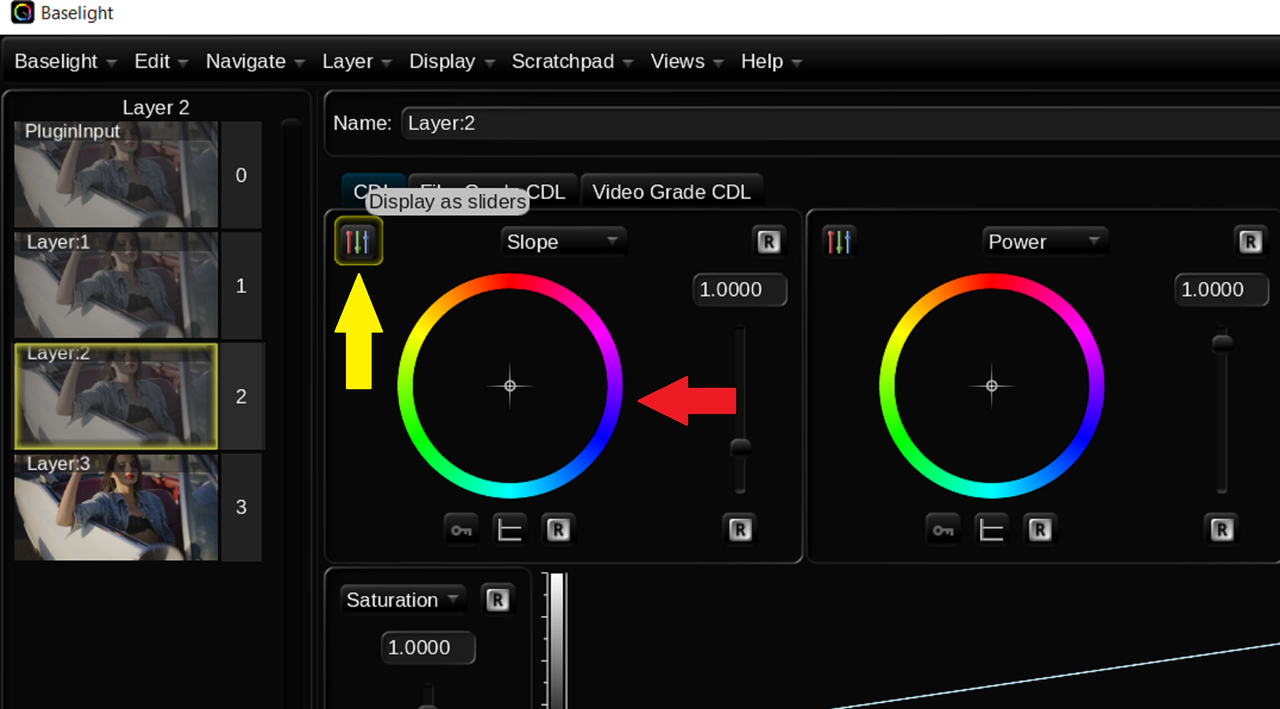This screenshot has height=709, width=1280.
Task: Open the Power mode dropdown
Action: (x=1045, y=241)
